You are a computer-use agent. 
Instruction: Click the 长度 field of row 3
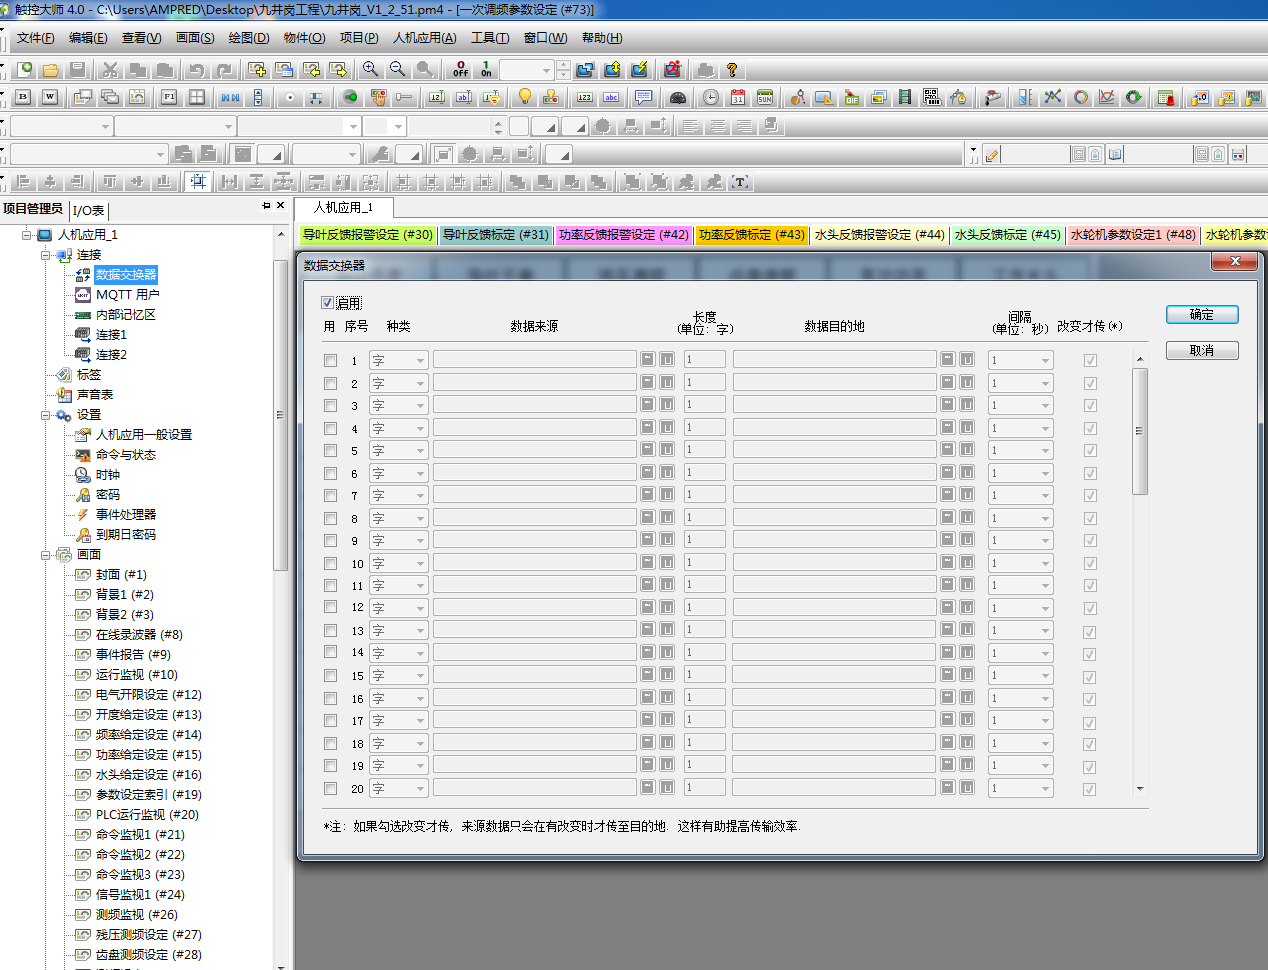pos(705,404)
